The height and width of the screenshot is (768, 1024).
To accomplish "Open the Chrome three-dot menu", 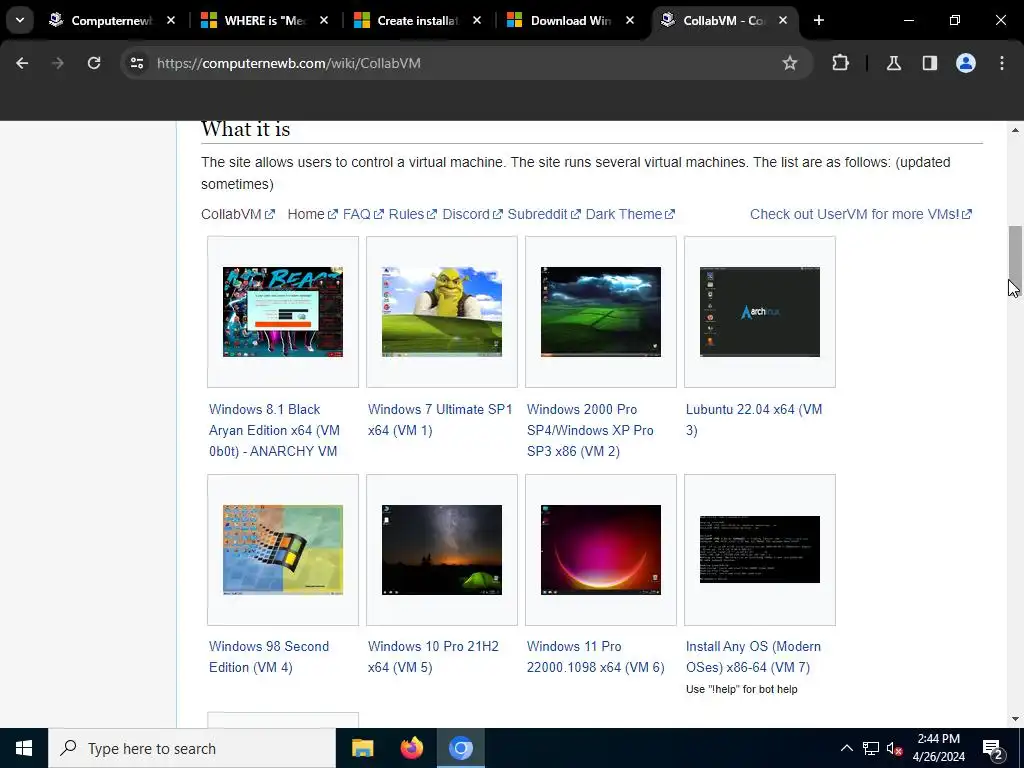I will click(x=1002, y=63).
